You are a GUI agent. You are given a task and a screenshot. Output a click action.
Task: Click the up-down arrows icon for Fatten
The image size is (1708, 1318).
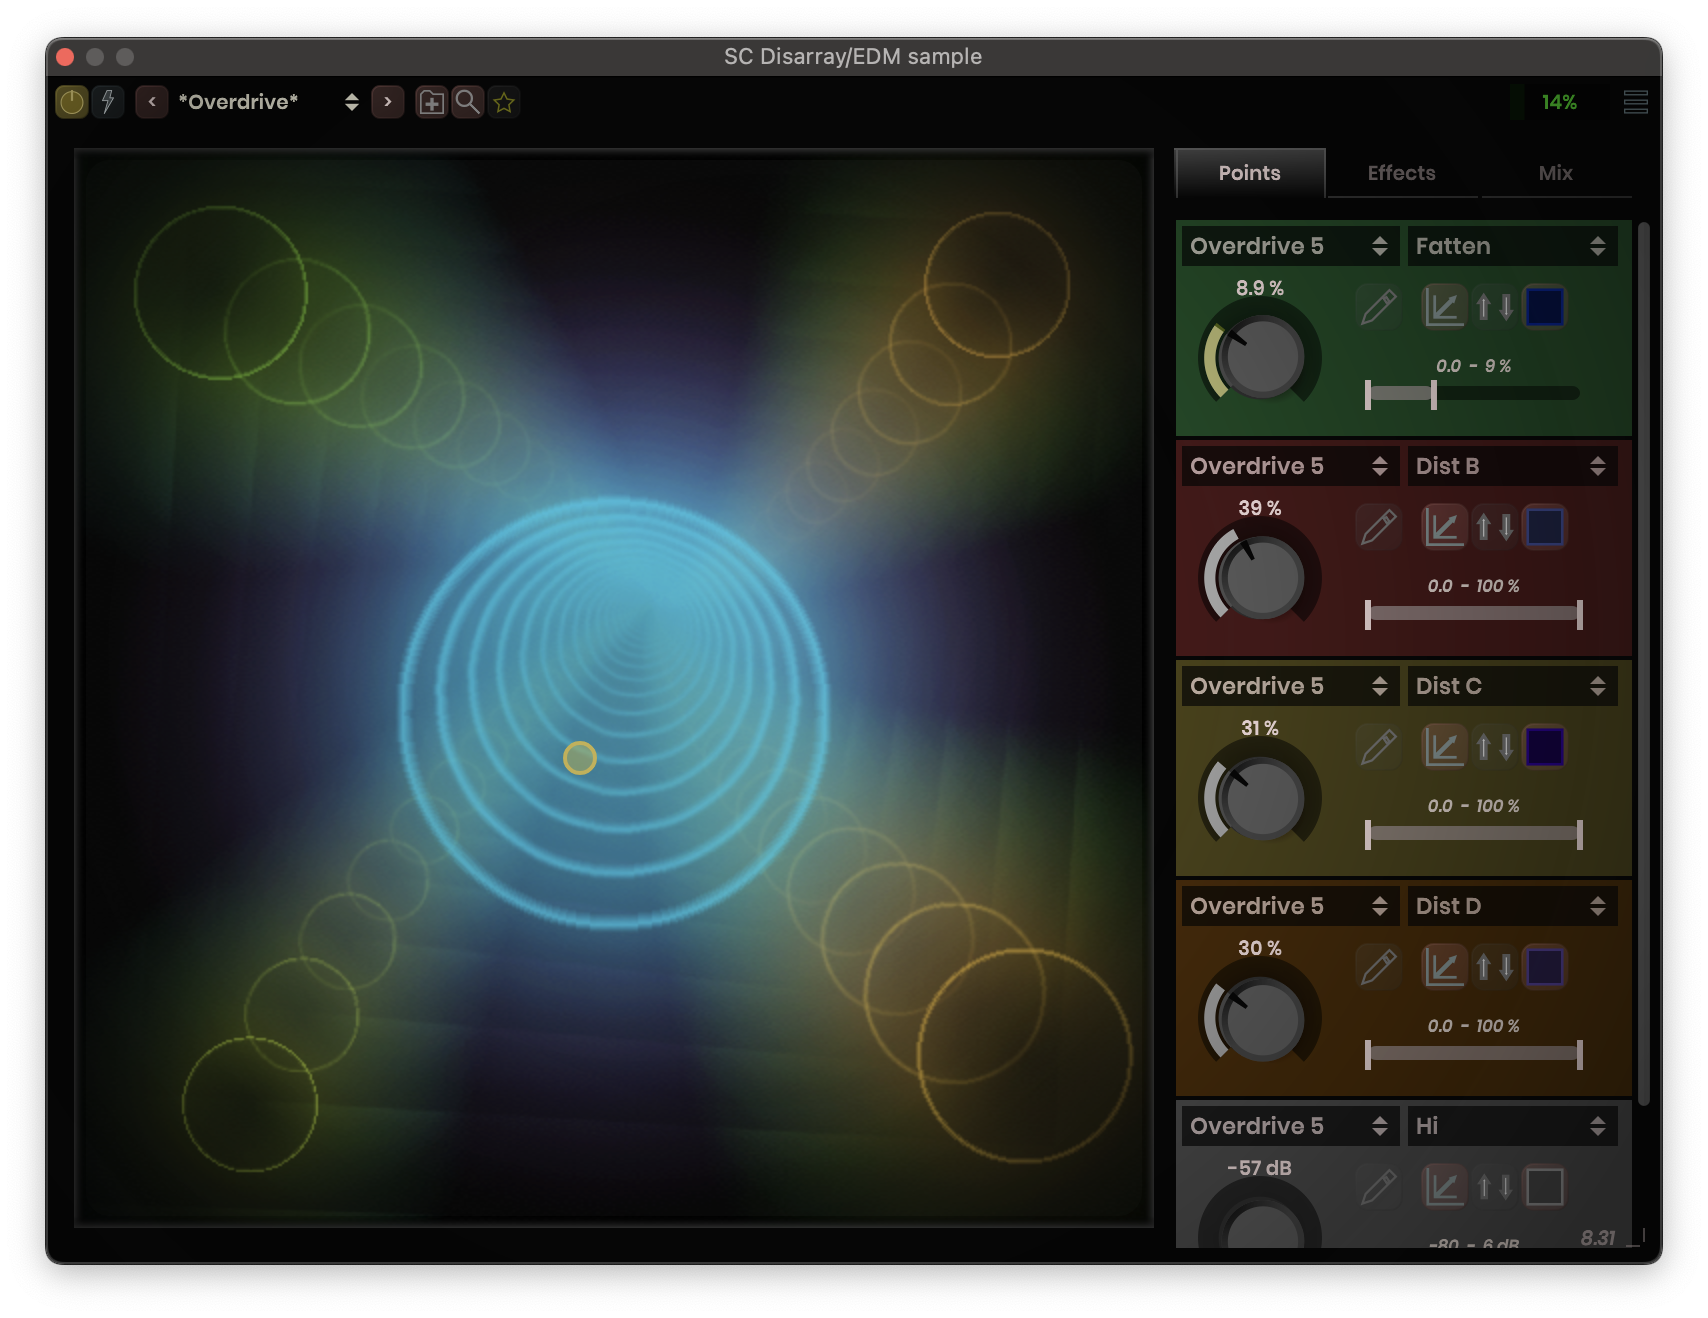pos(1495,307)
